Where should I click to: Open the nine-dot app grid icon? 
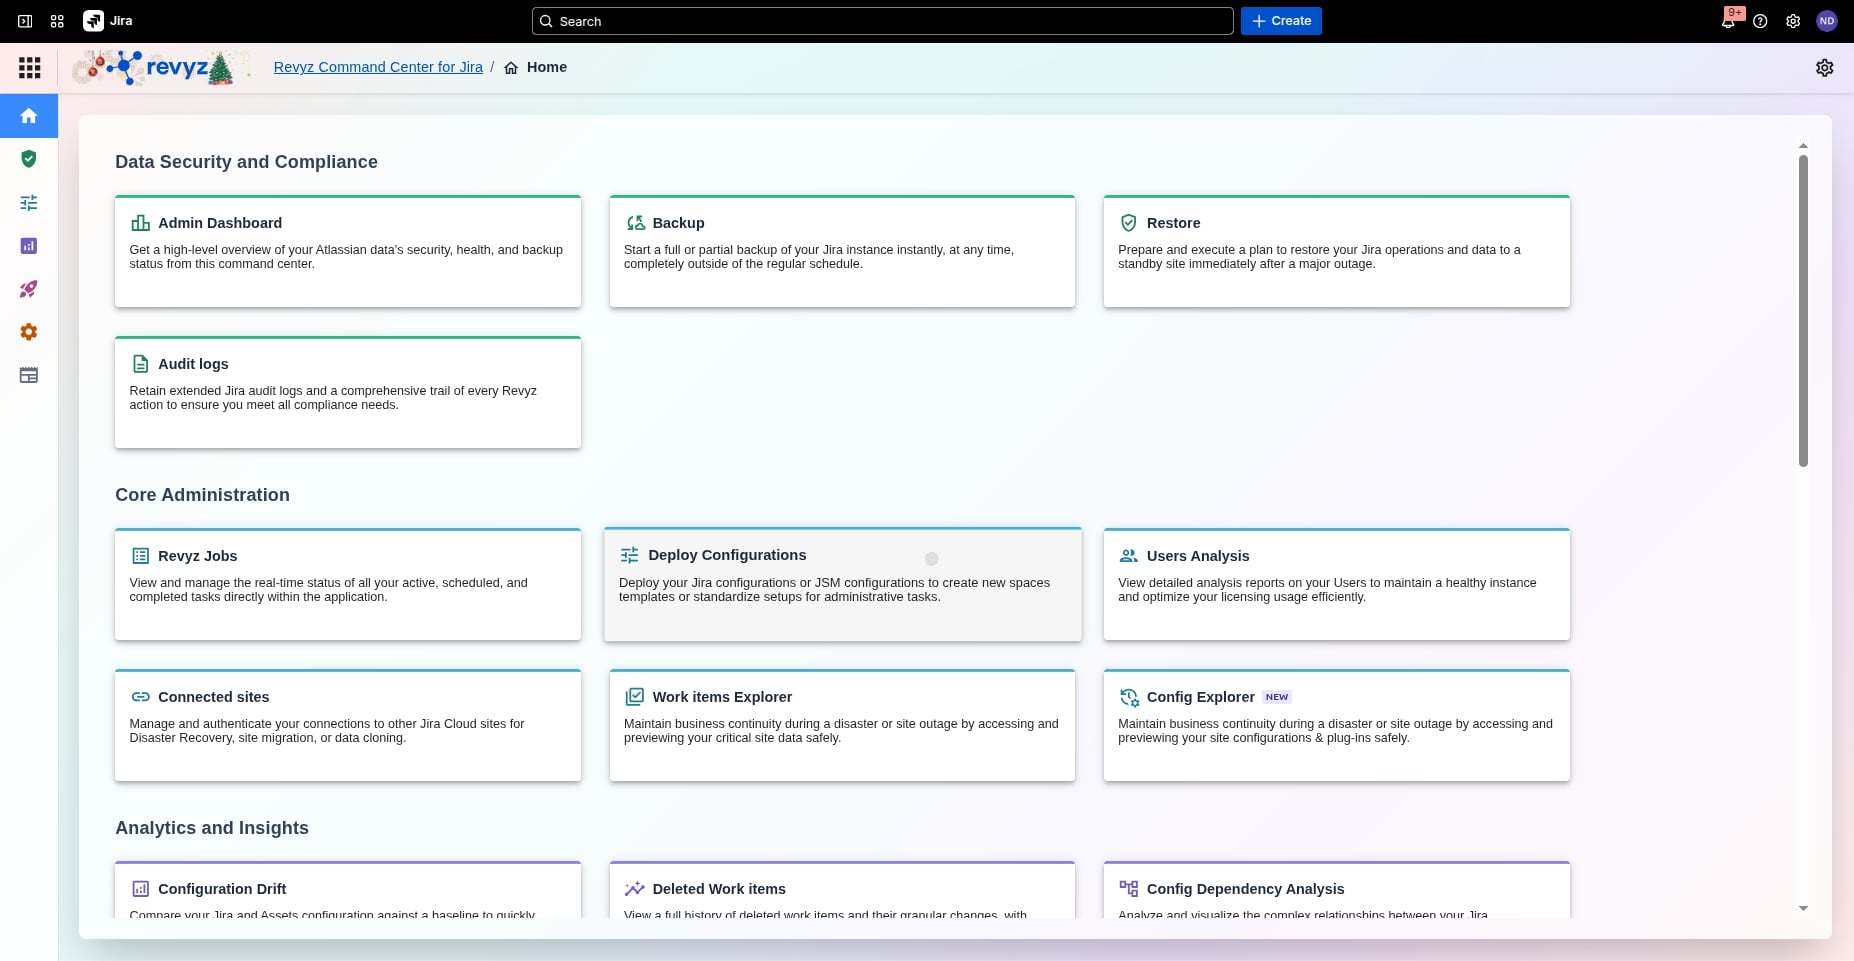point(30,68)
